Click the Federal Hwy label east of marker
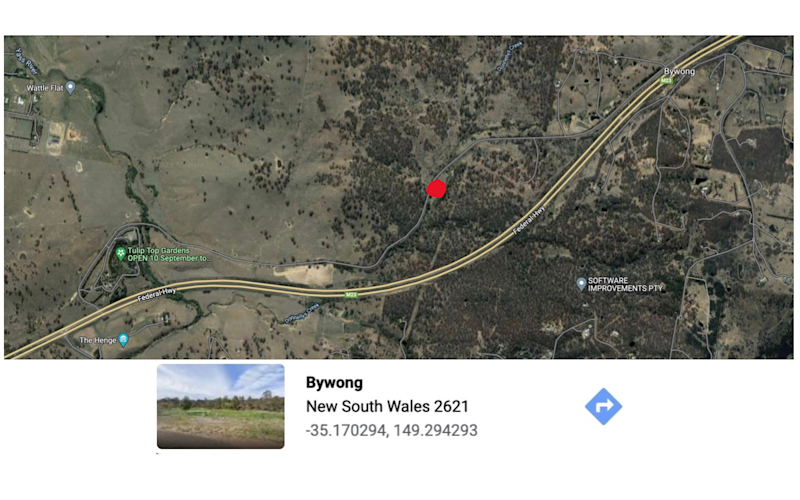This screenshot has width=800, height=500. (529, 220)
